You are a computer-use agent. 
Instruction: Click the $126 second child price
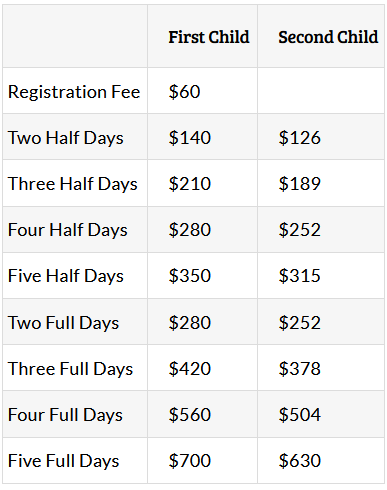300,137
